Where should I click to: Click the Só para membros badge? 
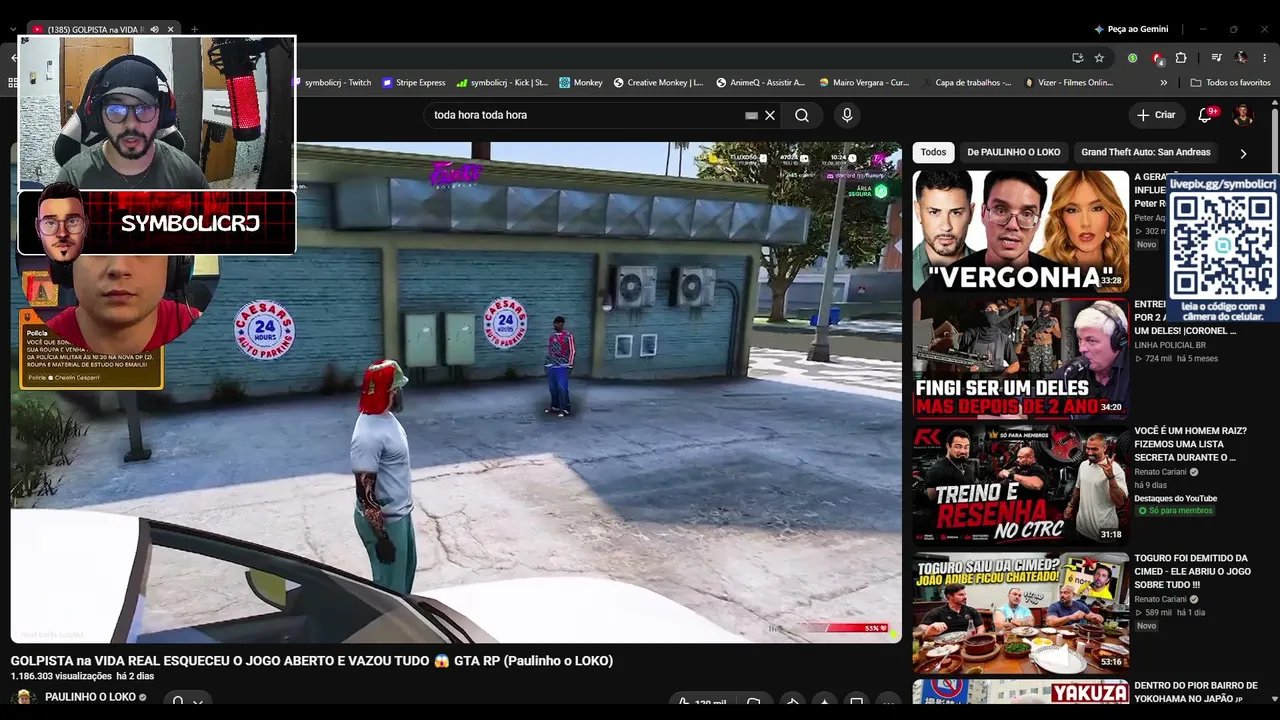[x=1175, y=511]
